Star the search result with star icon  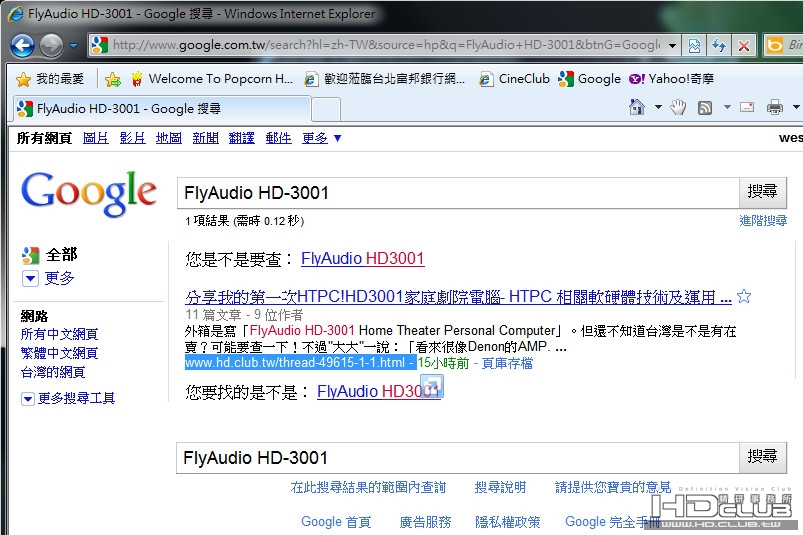pos(744,296)
